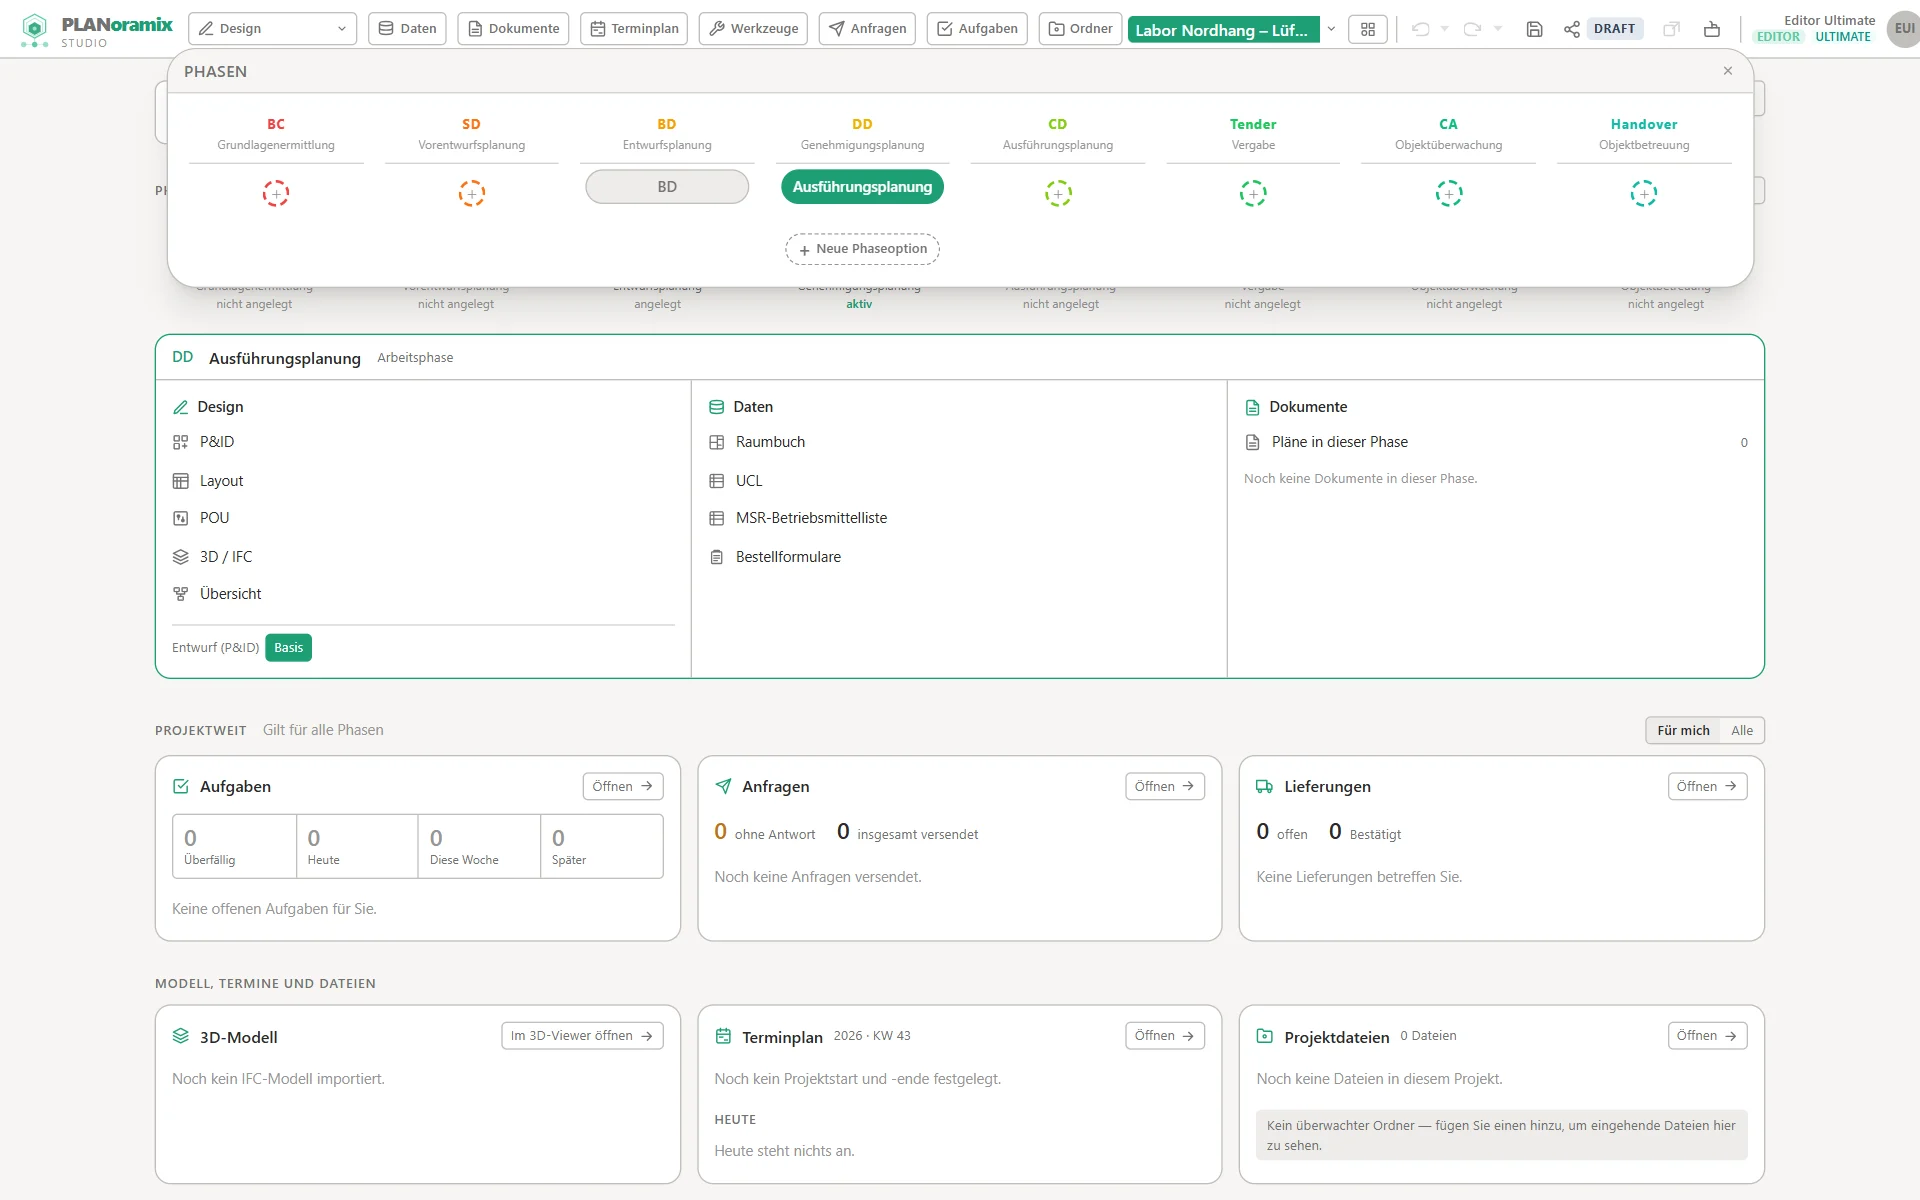The width and height of the screenshot is (1920, 1200).
Task: Click the undo arrow icon
Action: [1420, 29]
